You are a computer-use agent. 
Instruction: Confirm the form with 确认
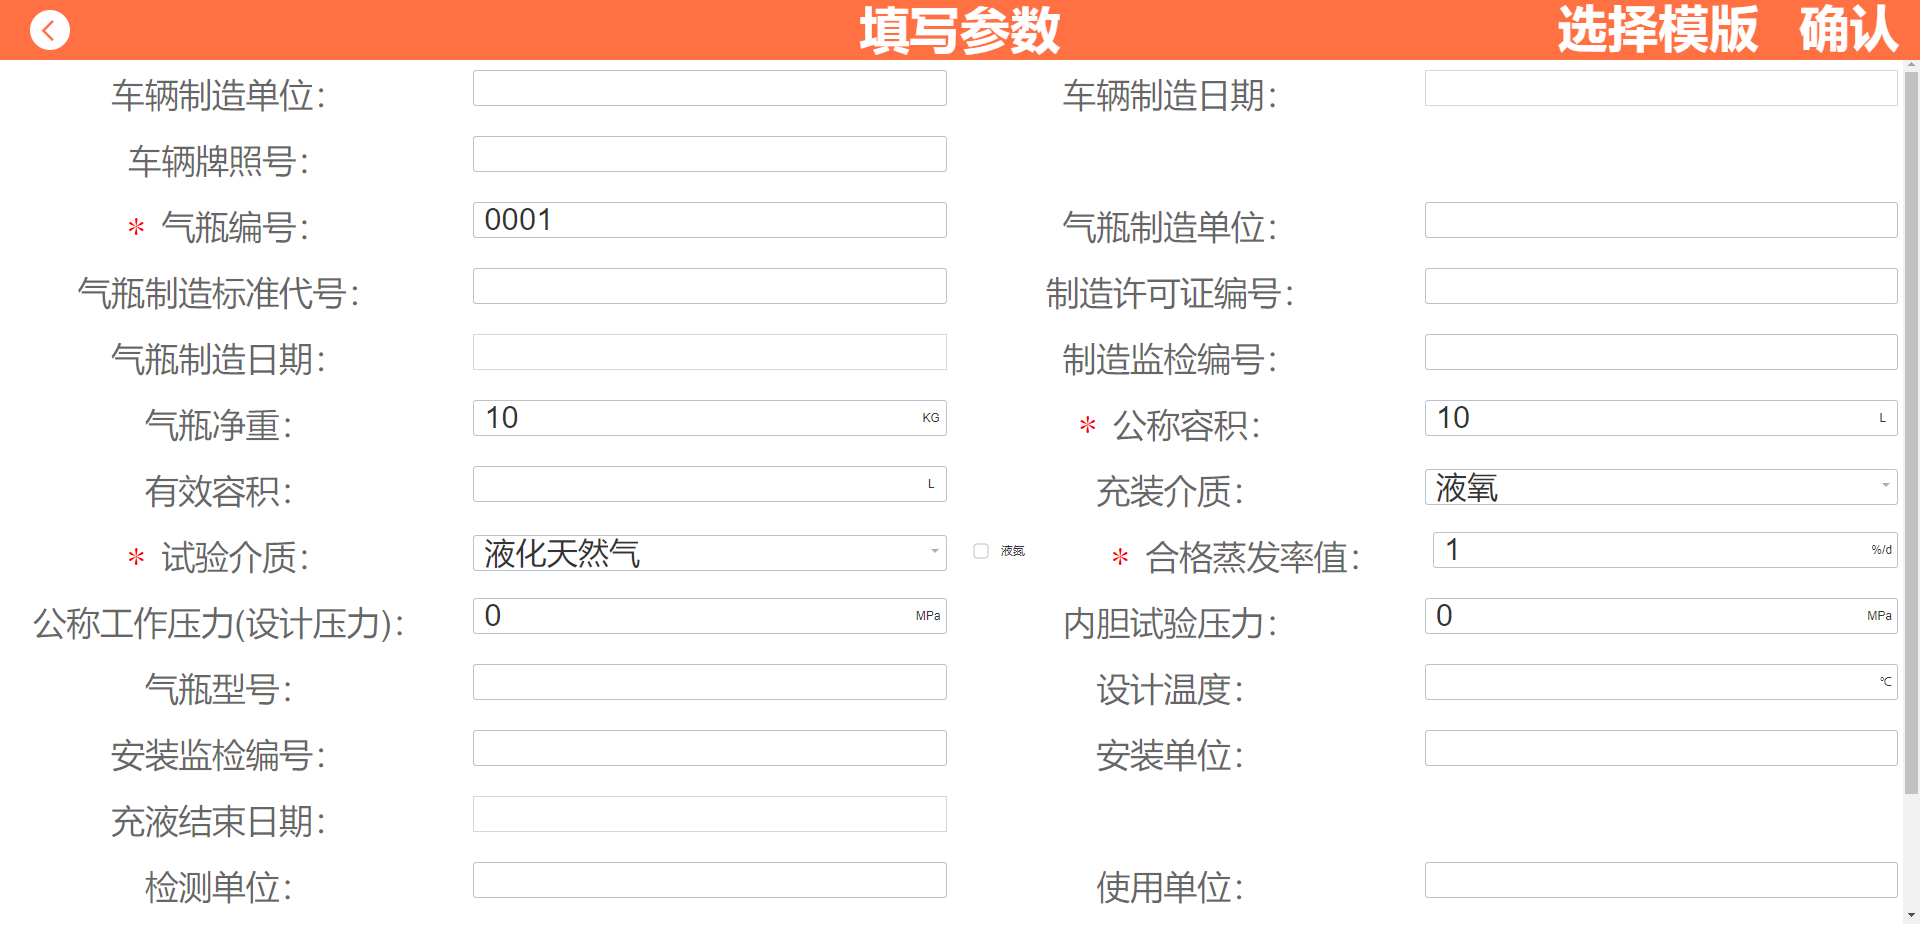pyautogui.click(x=1848, y=30)
